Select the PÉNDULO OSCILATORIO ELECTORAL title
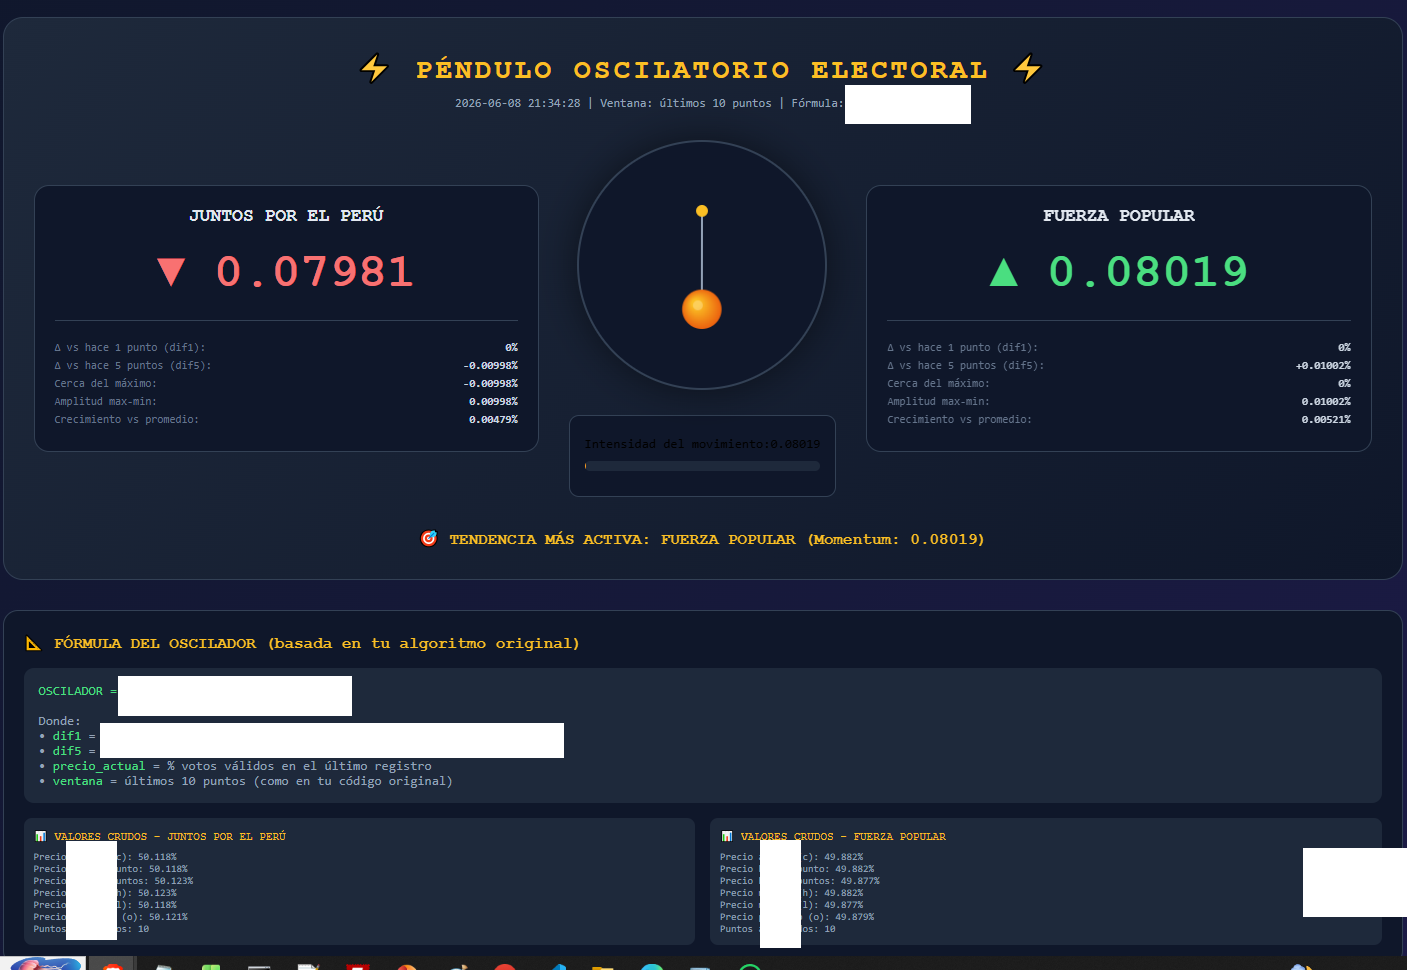The width and height of the screenshot is (1407, 970). [x=702, y=70]
